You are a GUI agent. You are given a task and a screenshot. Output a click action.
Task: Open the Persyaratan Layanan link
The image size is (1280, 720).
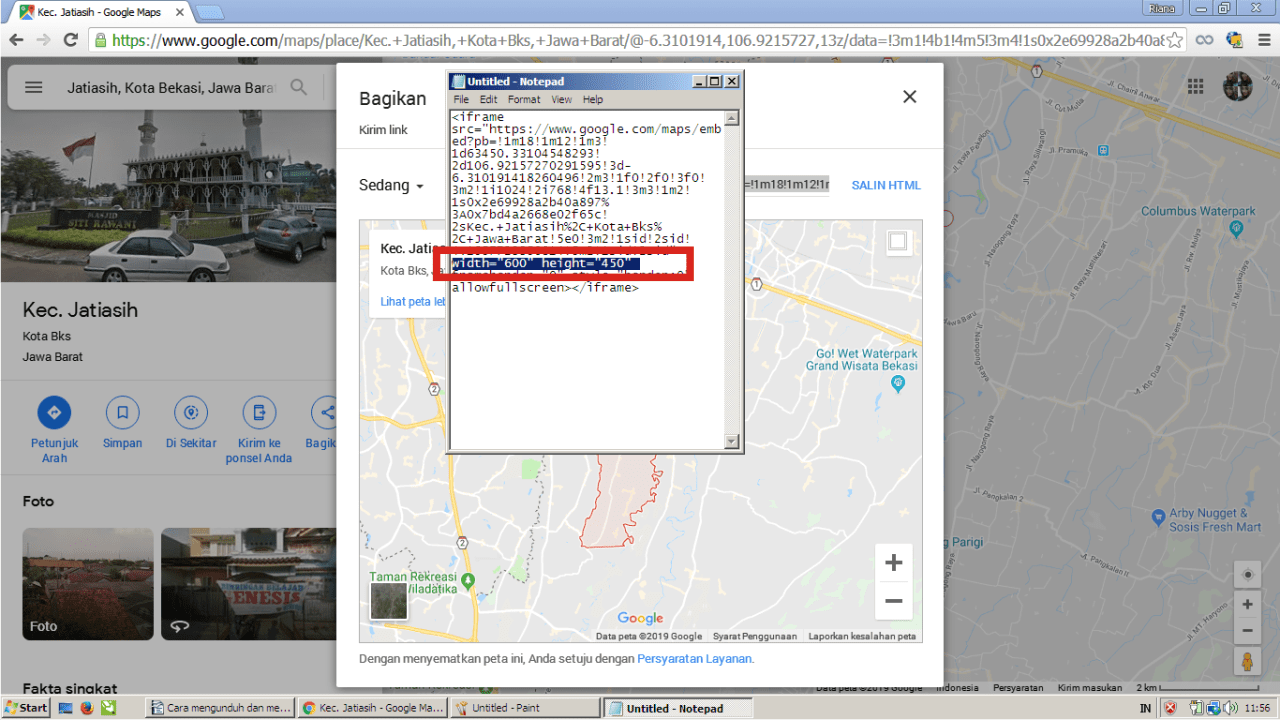[696, 659]
